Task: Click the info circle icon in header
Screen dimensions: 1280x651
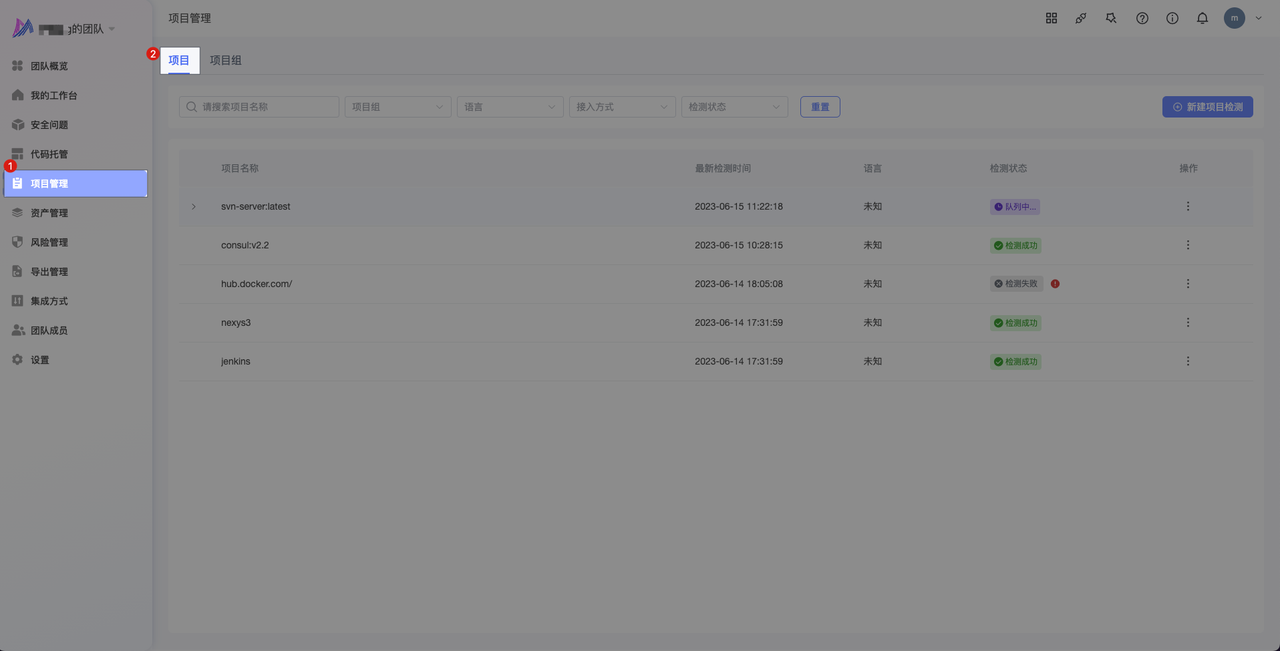Action: click(1172, 18)
